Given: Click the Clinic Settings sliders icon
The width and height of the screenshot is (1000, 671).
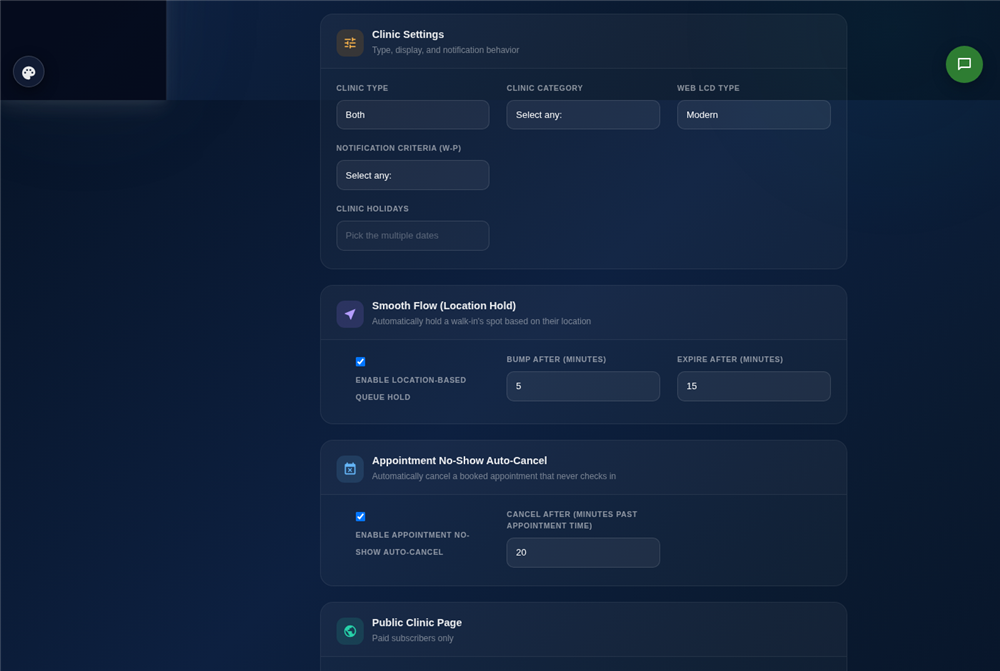Looking at the screenshot, I should 350,43.
